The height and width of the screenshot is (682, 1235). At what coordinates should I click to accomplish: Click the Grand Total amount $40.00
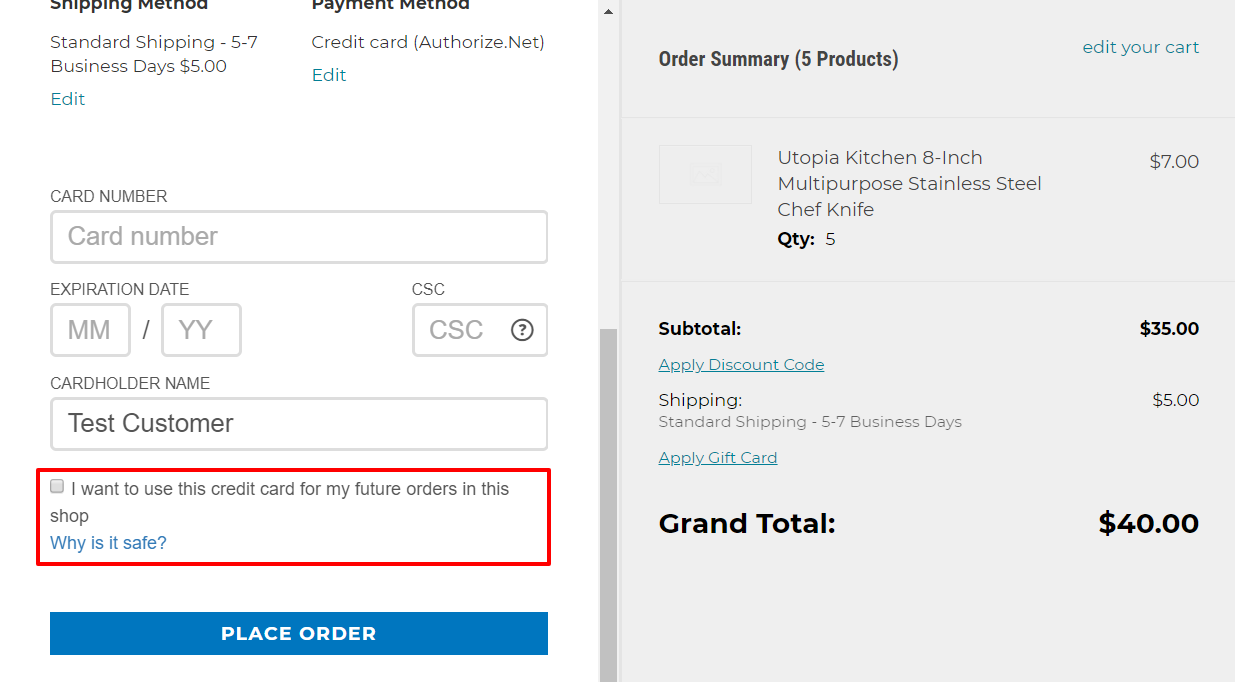click(x=1148, y=524)
